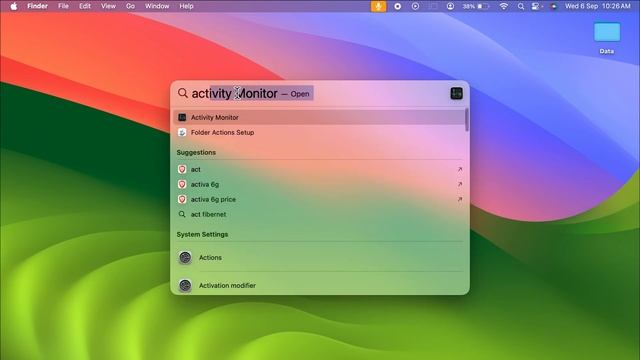Viewport: 640px width, 360px height.
Task: Open the Edit menu
Action: [85, 6]
